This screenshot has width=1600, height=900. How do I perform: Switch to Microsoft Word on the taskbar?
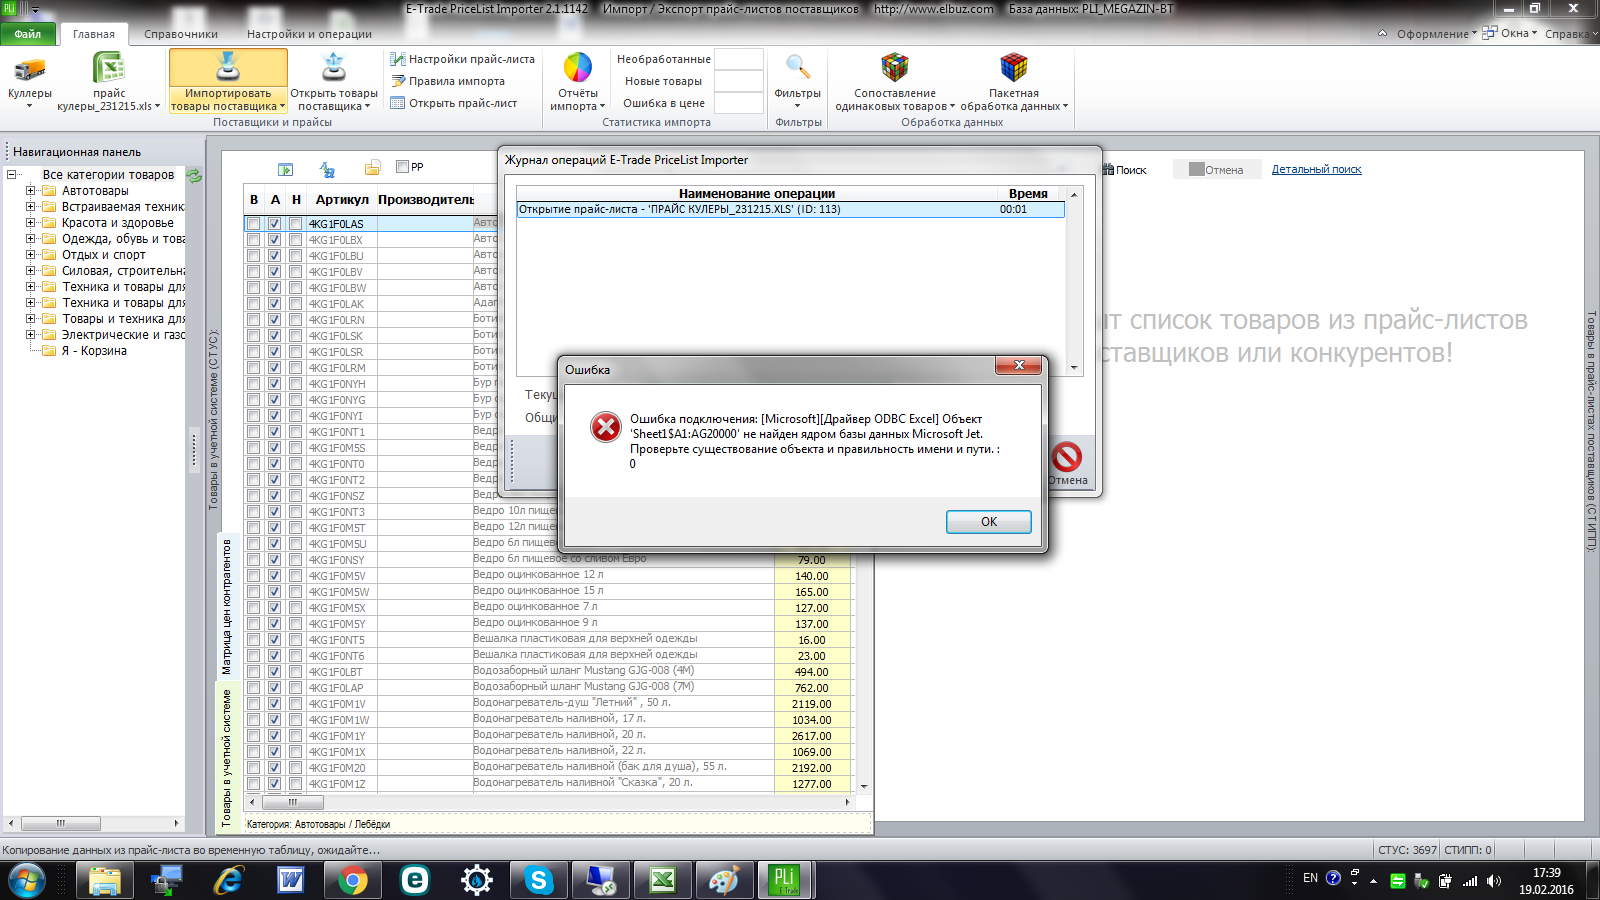pos(291,881)
